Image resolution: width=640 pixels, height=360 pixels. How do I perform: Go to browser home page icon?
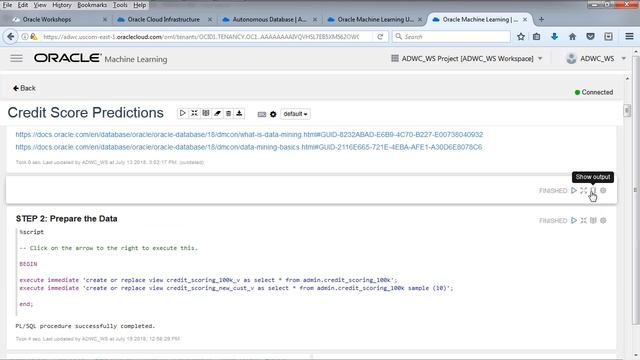click(572, 37)
